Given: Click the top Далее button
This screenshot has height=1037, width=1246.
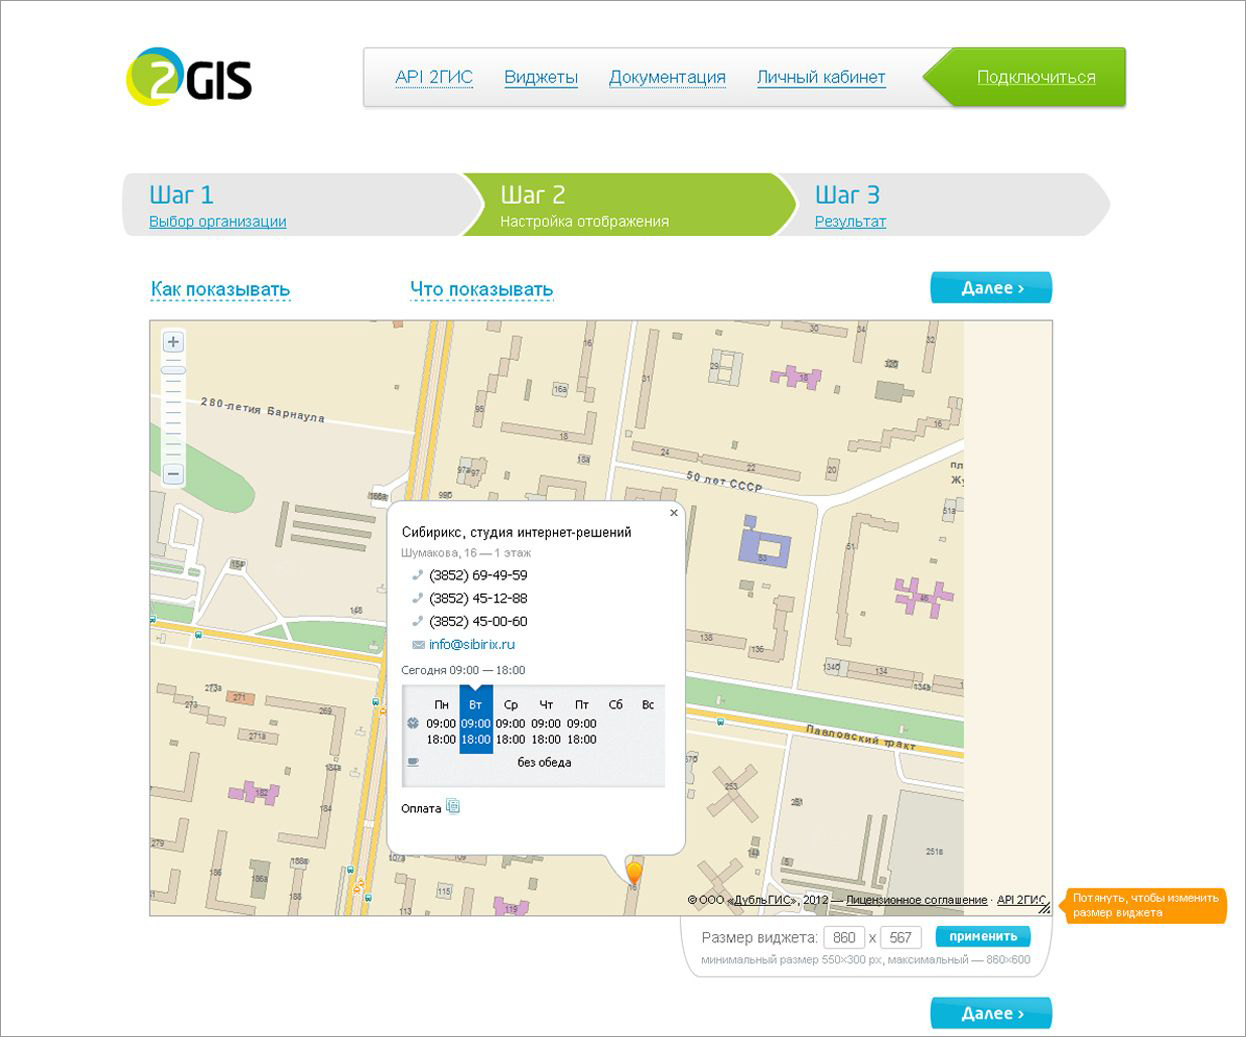Looking at the screenshot, I should tap(991, 288).
